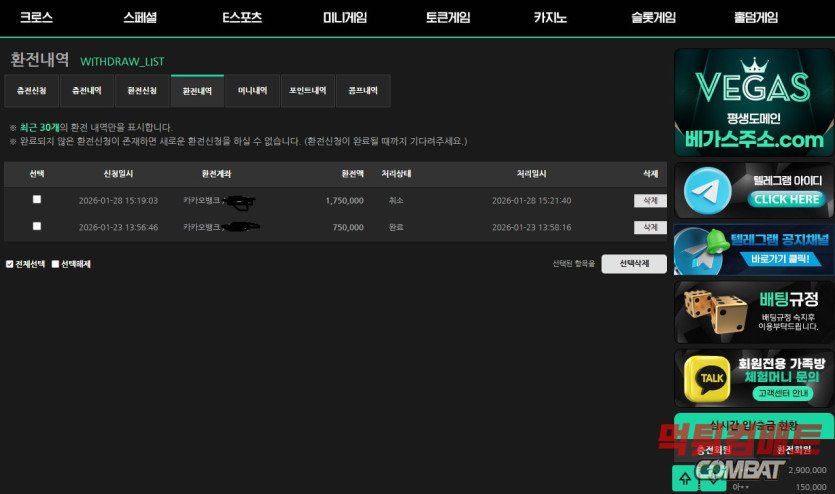This screenshot has width=835, height=494.
Task: Toggle the 선택해제 checkbox
Action: (55, 264)
